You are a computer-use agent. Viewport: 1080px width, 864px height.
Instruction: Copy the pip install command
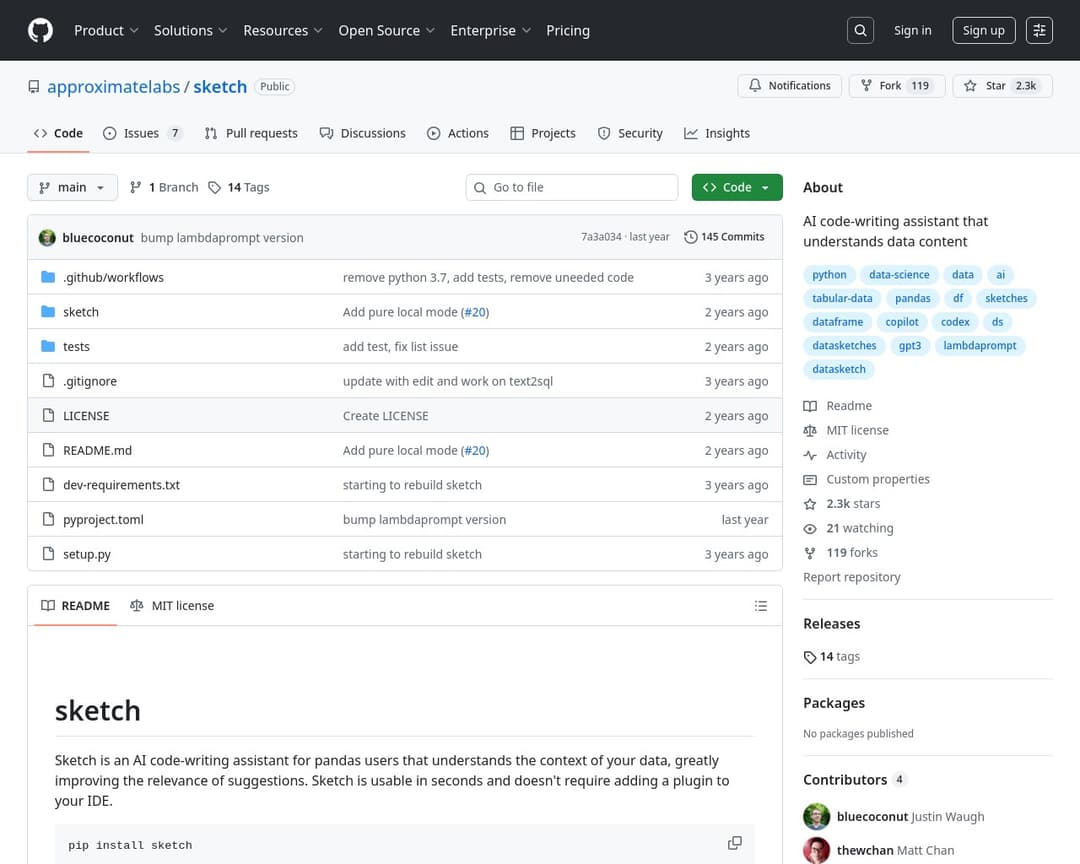click(734, 843)
